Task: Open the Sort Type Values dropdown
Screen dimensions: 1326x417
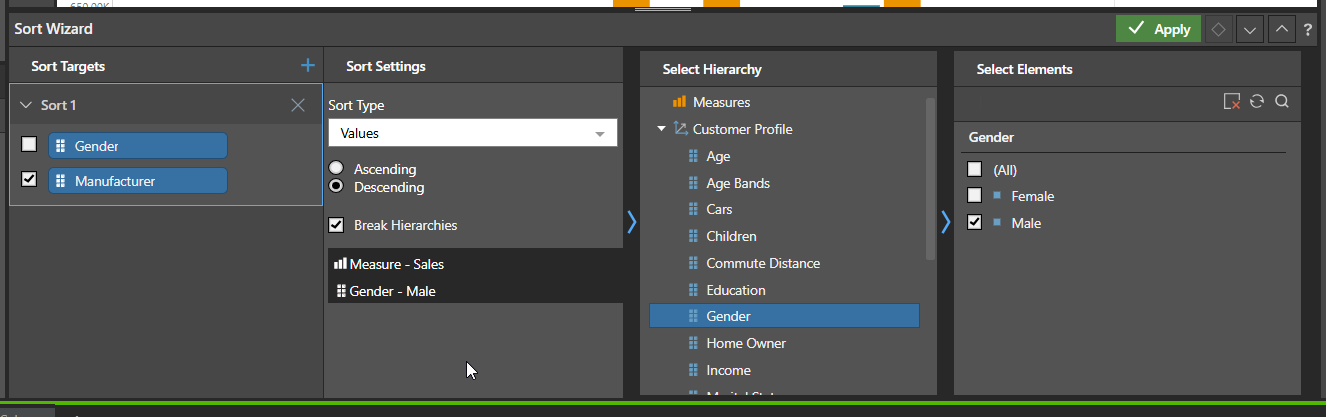Action: tap(472, 133)
